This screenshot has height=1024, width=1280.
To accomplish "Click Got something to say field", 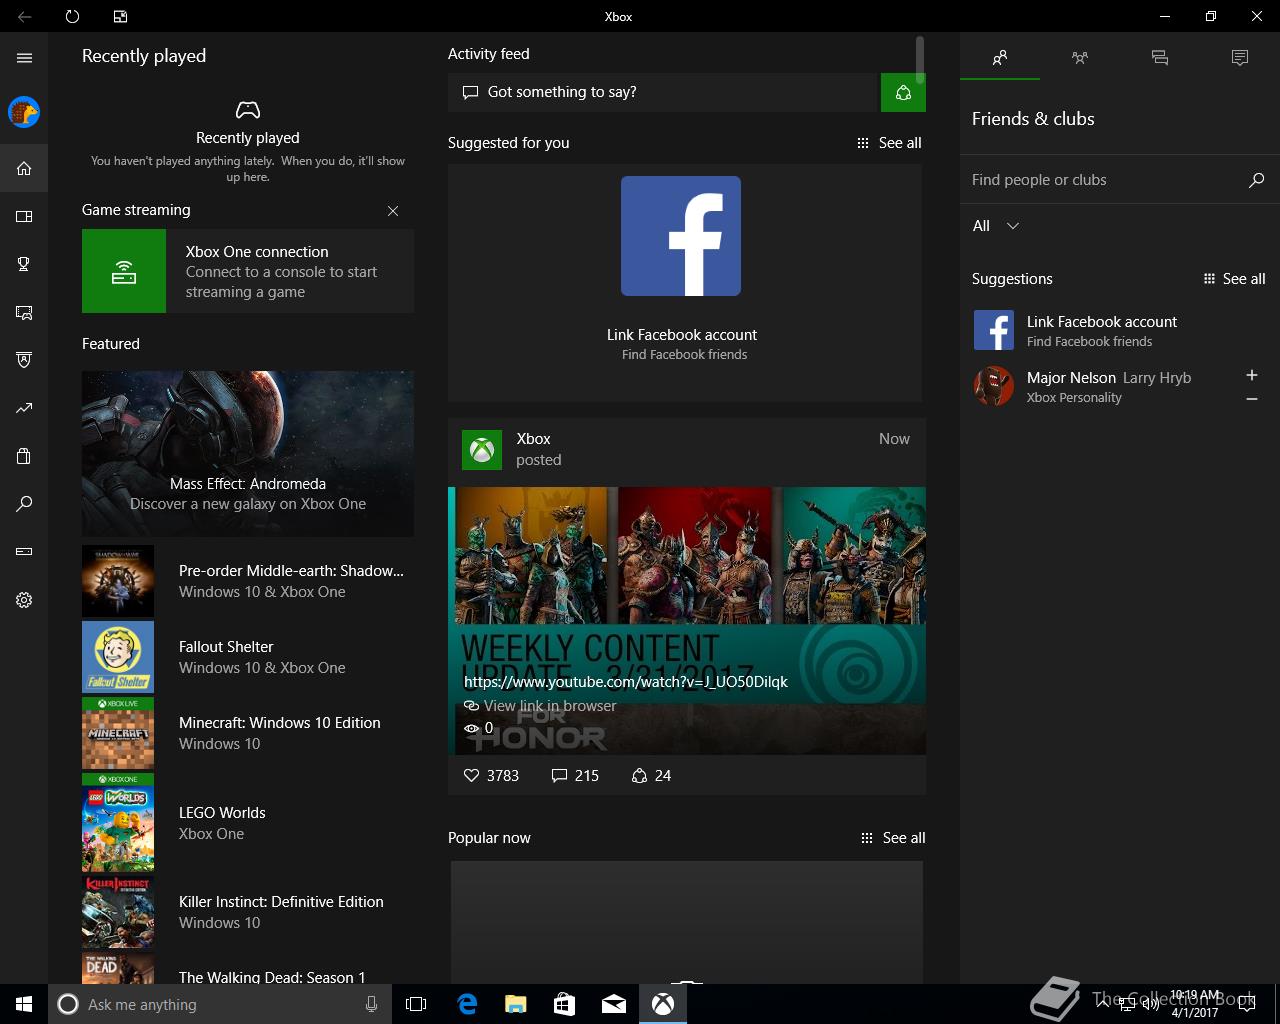I will tap(664, 92).
